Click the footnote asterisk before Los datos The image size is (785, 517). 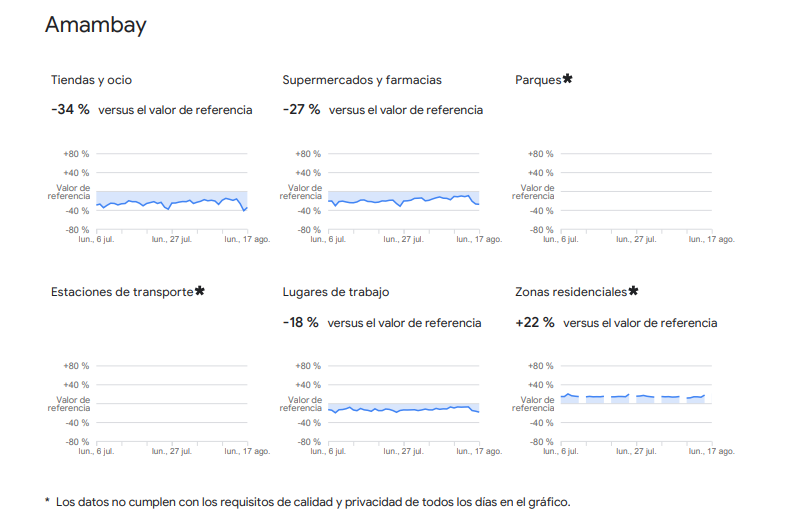click(x=47, y=500)
